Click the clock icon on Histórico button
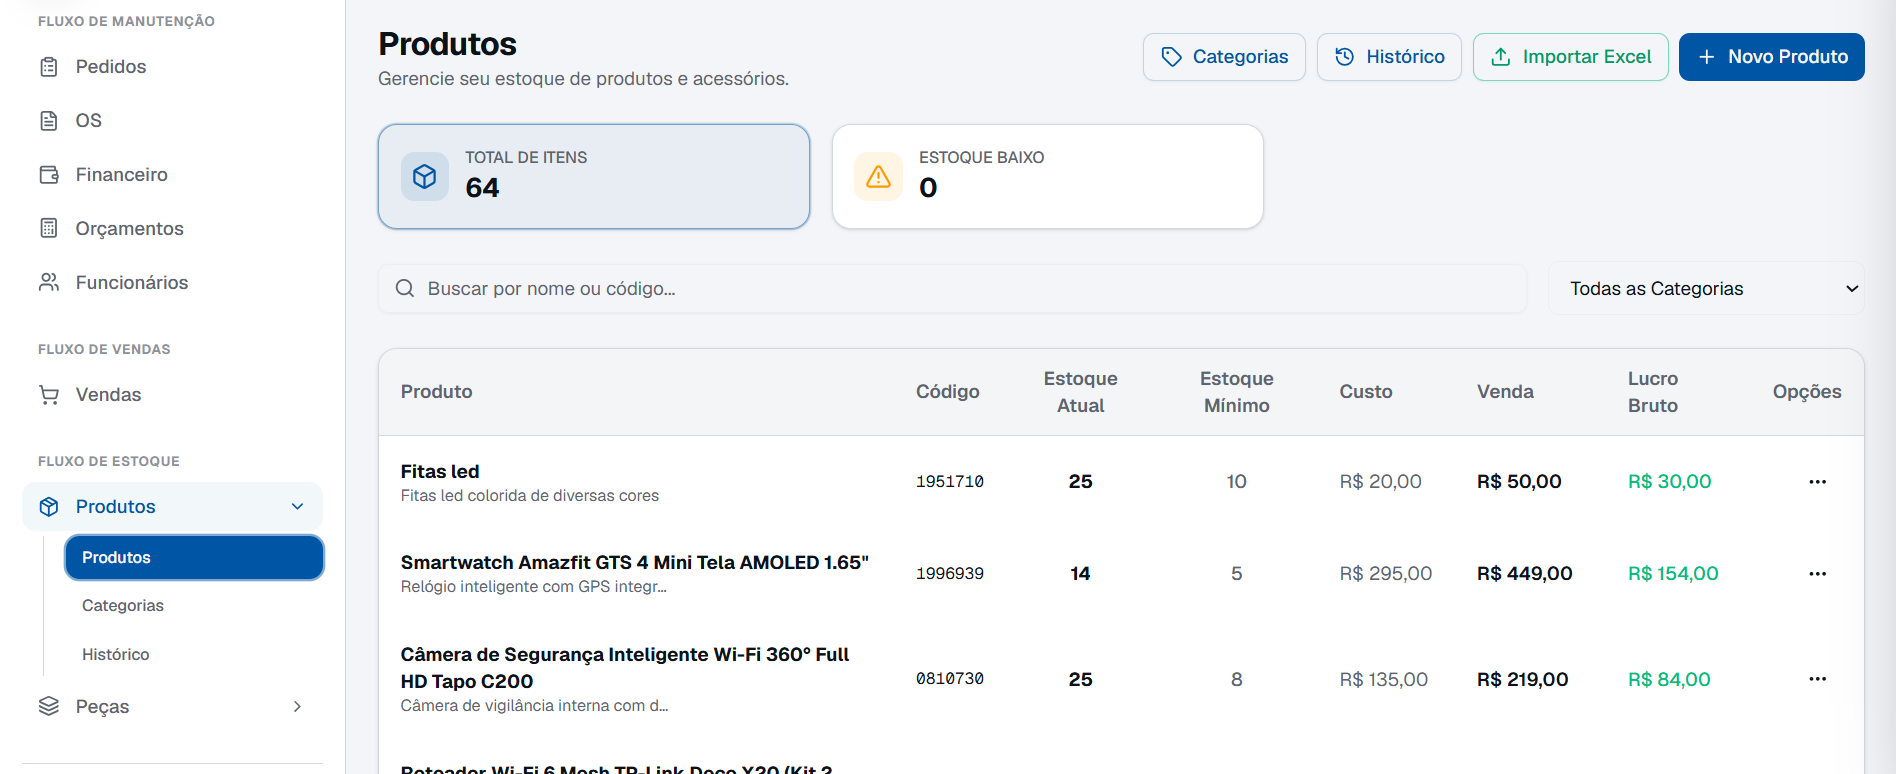This screenshot has height=774, width=1896. (1345, 57)
